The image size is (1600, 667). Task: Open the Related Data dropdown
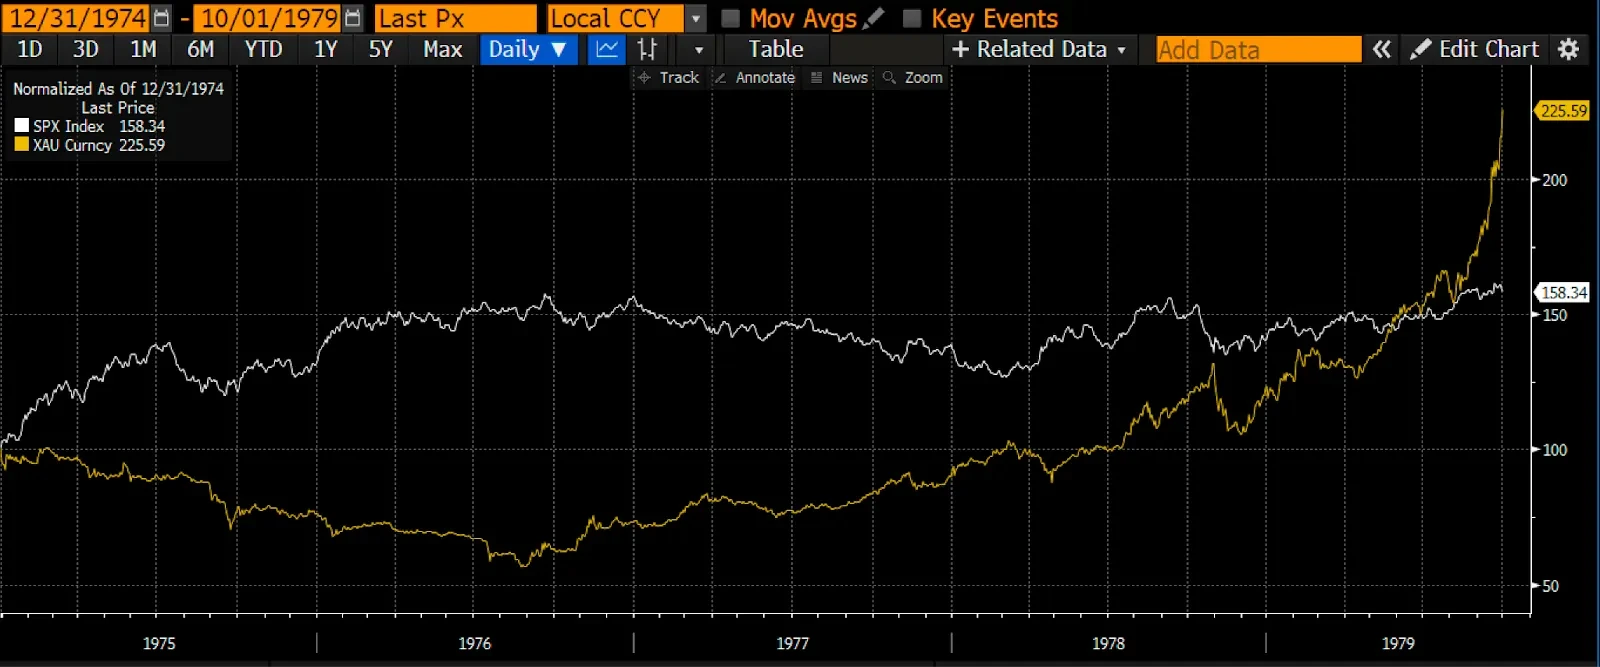click(1039, 49)
